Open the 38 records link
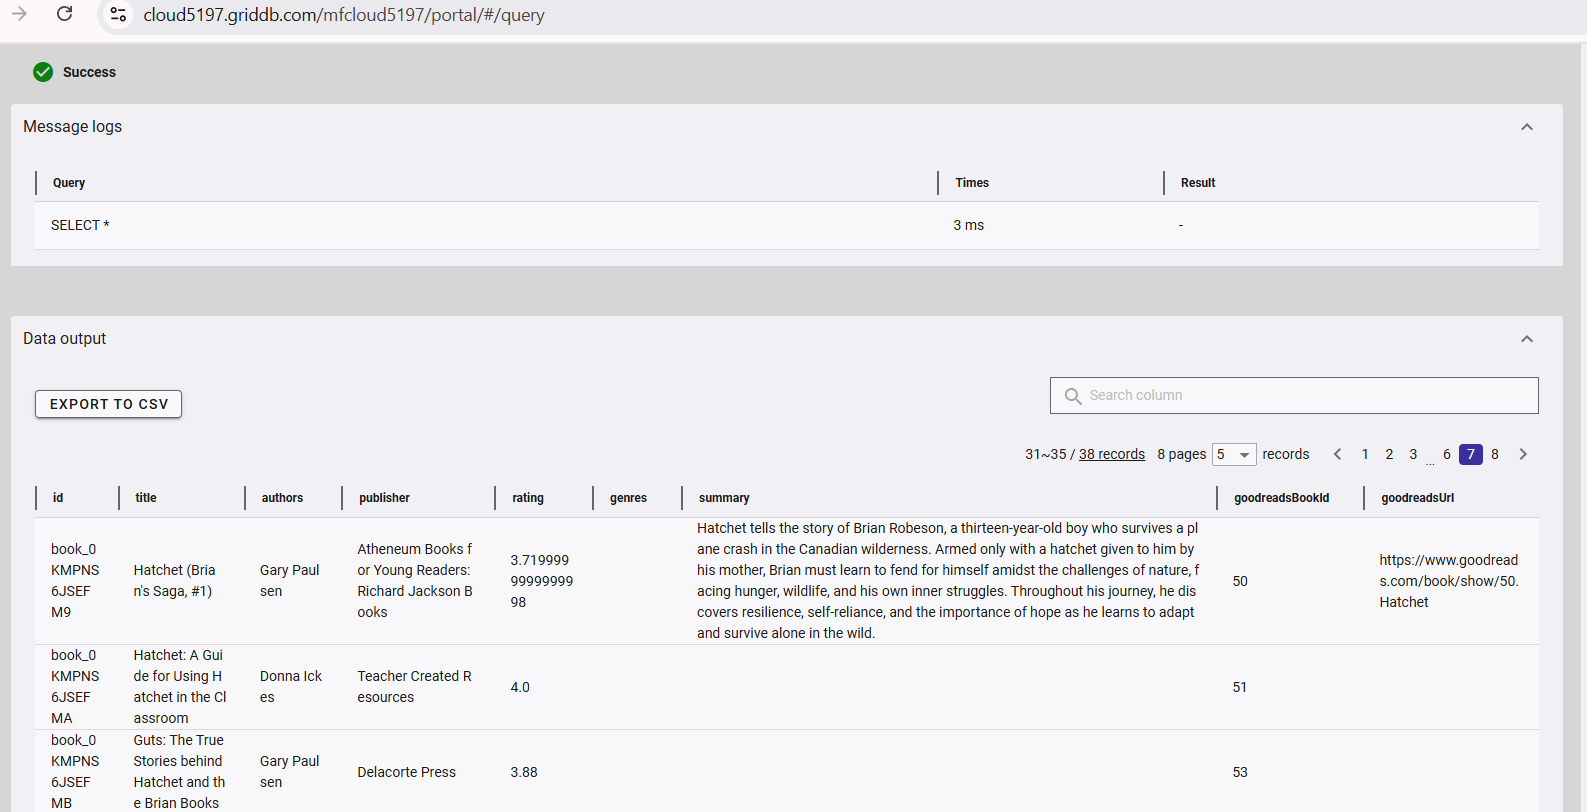 click(x=1111, y=454)
